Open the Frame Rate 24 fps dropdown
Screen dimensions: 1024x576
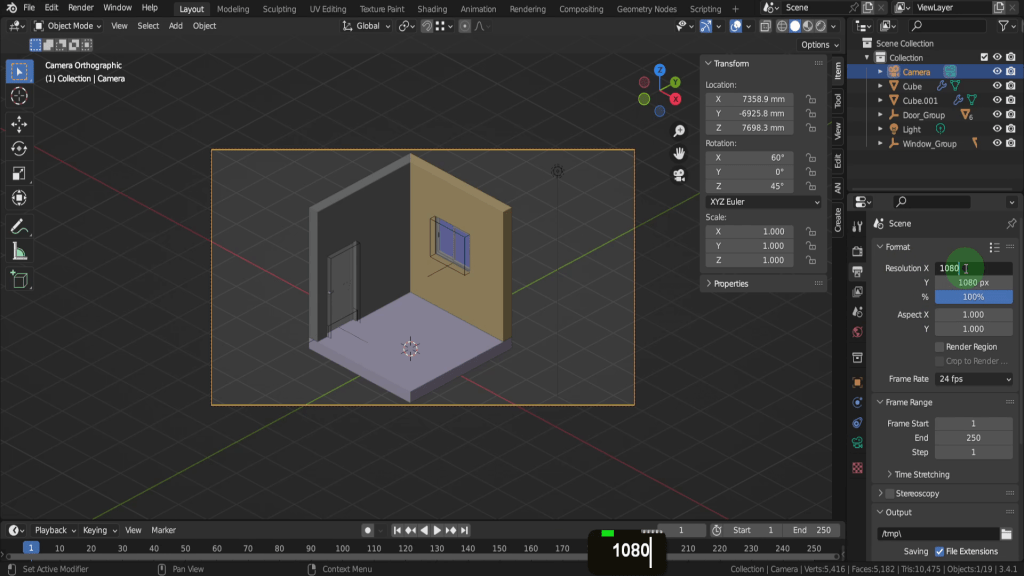pyautogui.click(x=974, y=379)
